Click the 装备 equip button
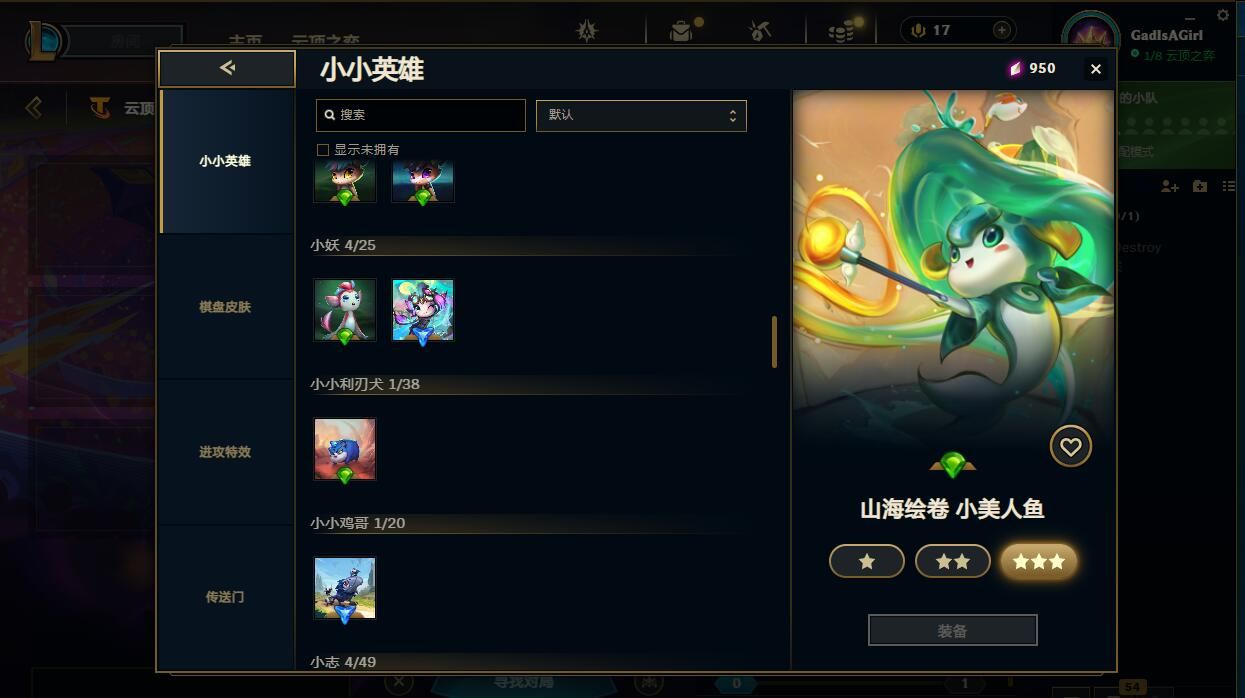The image size is (1245, 698). (x=953, y=631)
